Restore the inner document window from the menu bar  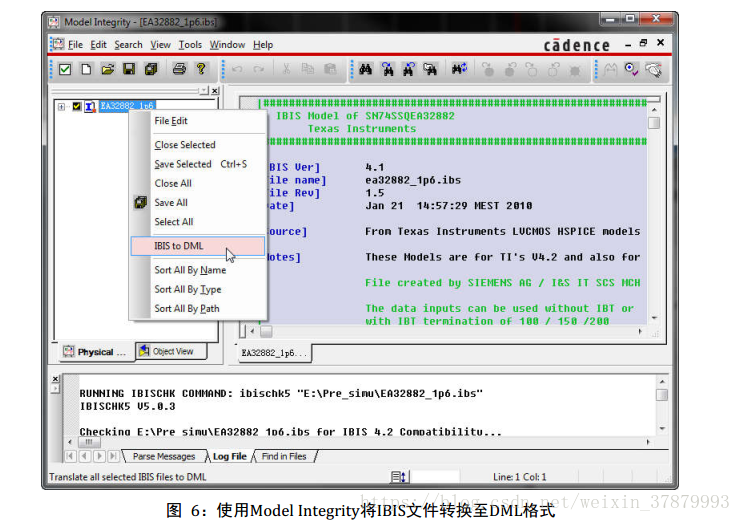[643, 43]
